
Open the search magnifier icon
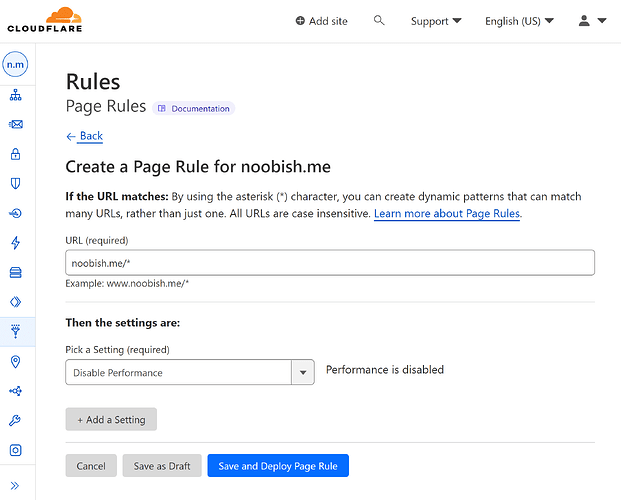coord(379,20)
